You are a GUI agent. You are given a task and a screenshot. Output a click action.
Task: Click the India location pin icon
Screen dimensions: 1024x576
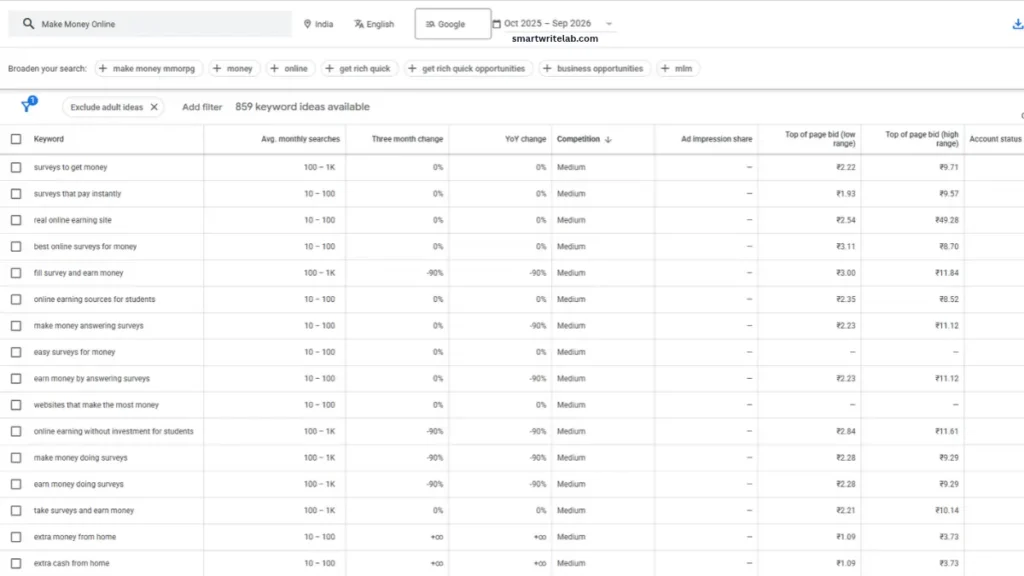pyautogui.click(x=307, y=24)
